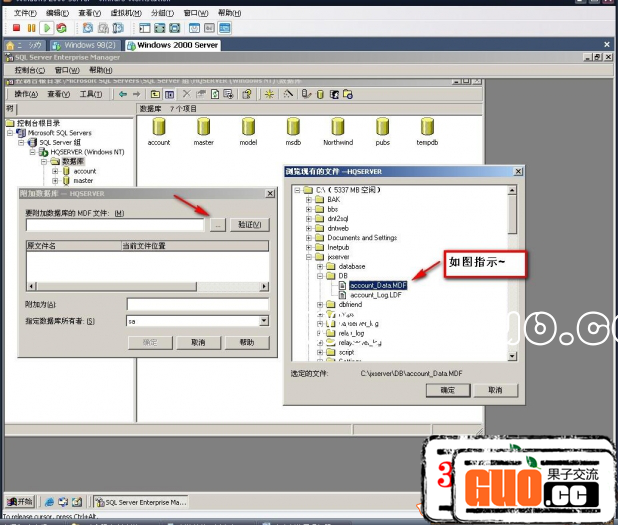Click the MDF file path input field
This screenshot has width=618, height=525.
tap(115, 225)
